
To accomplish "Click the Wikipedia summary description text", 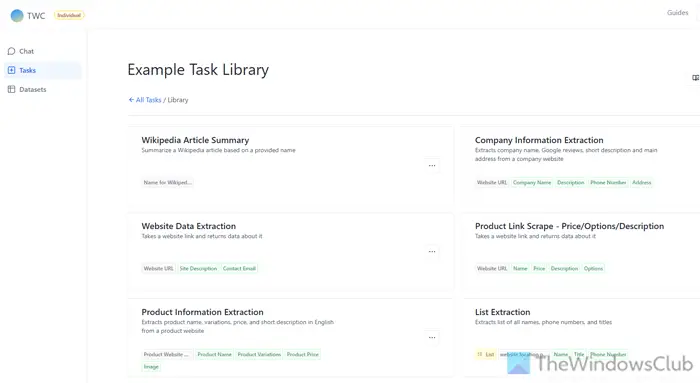I will coord(218,150).
